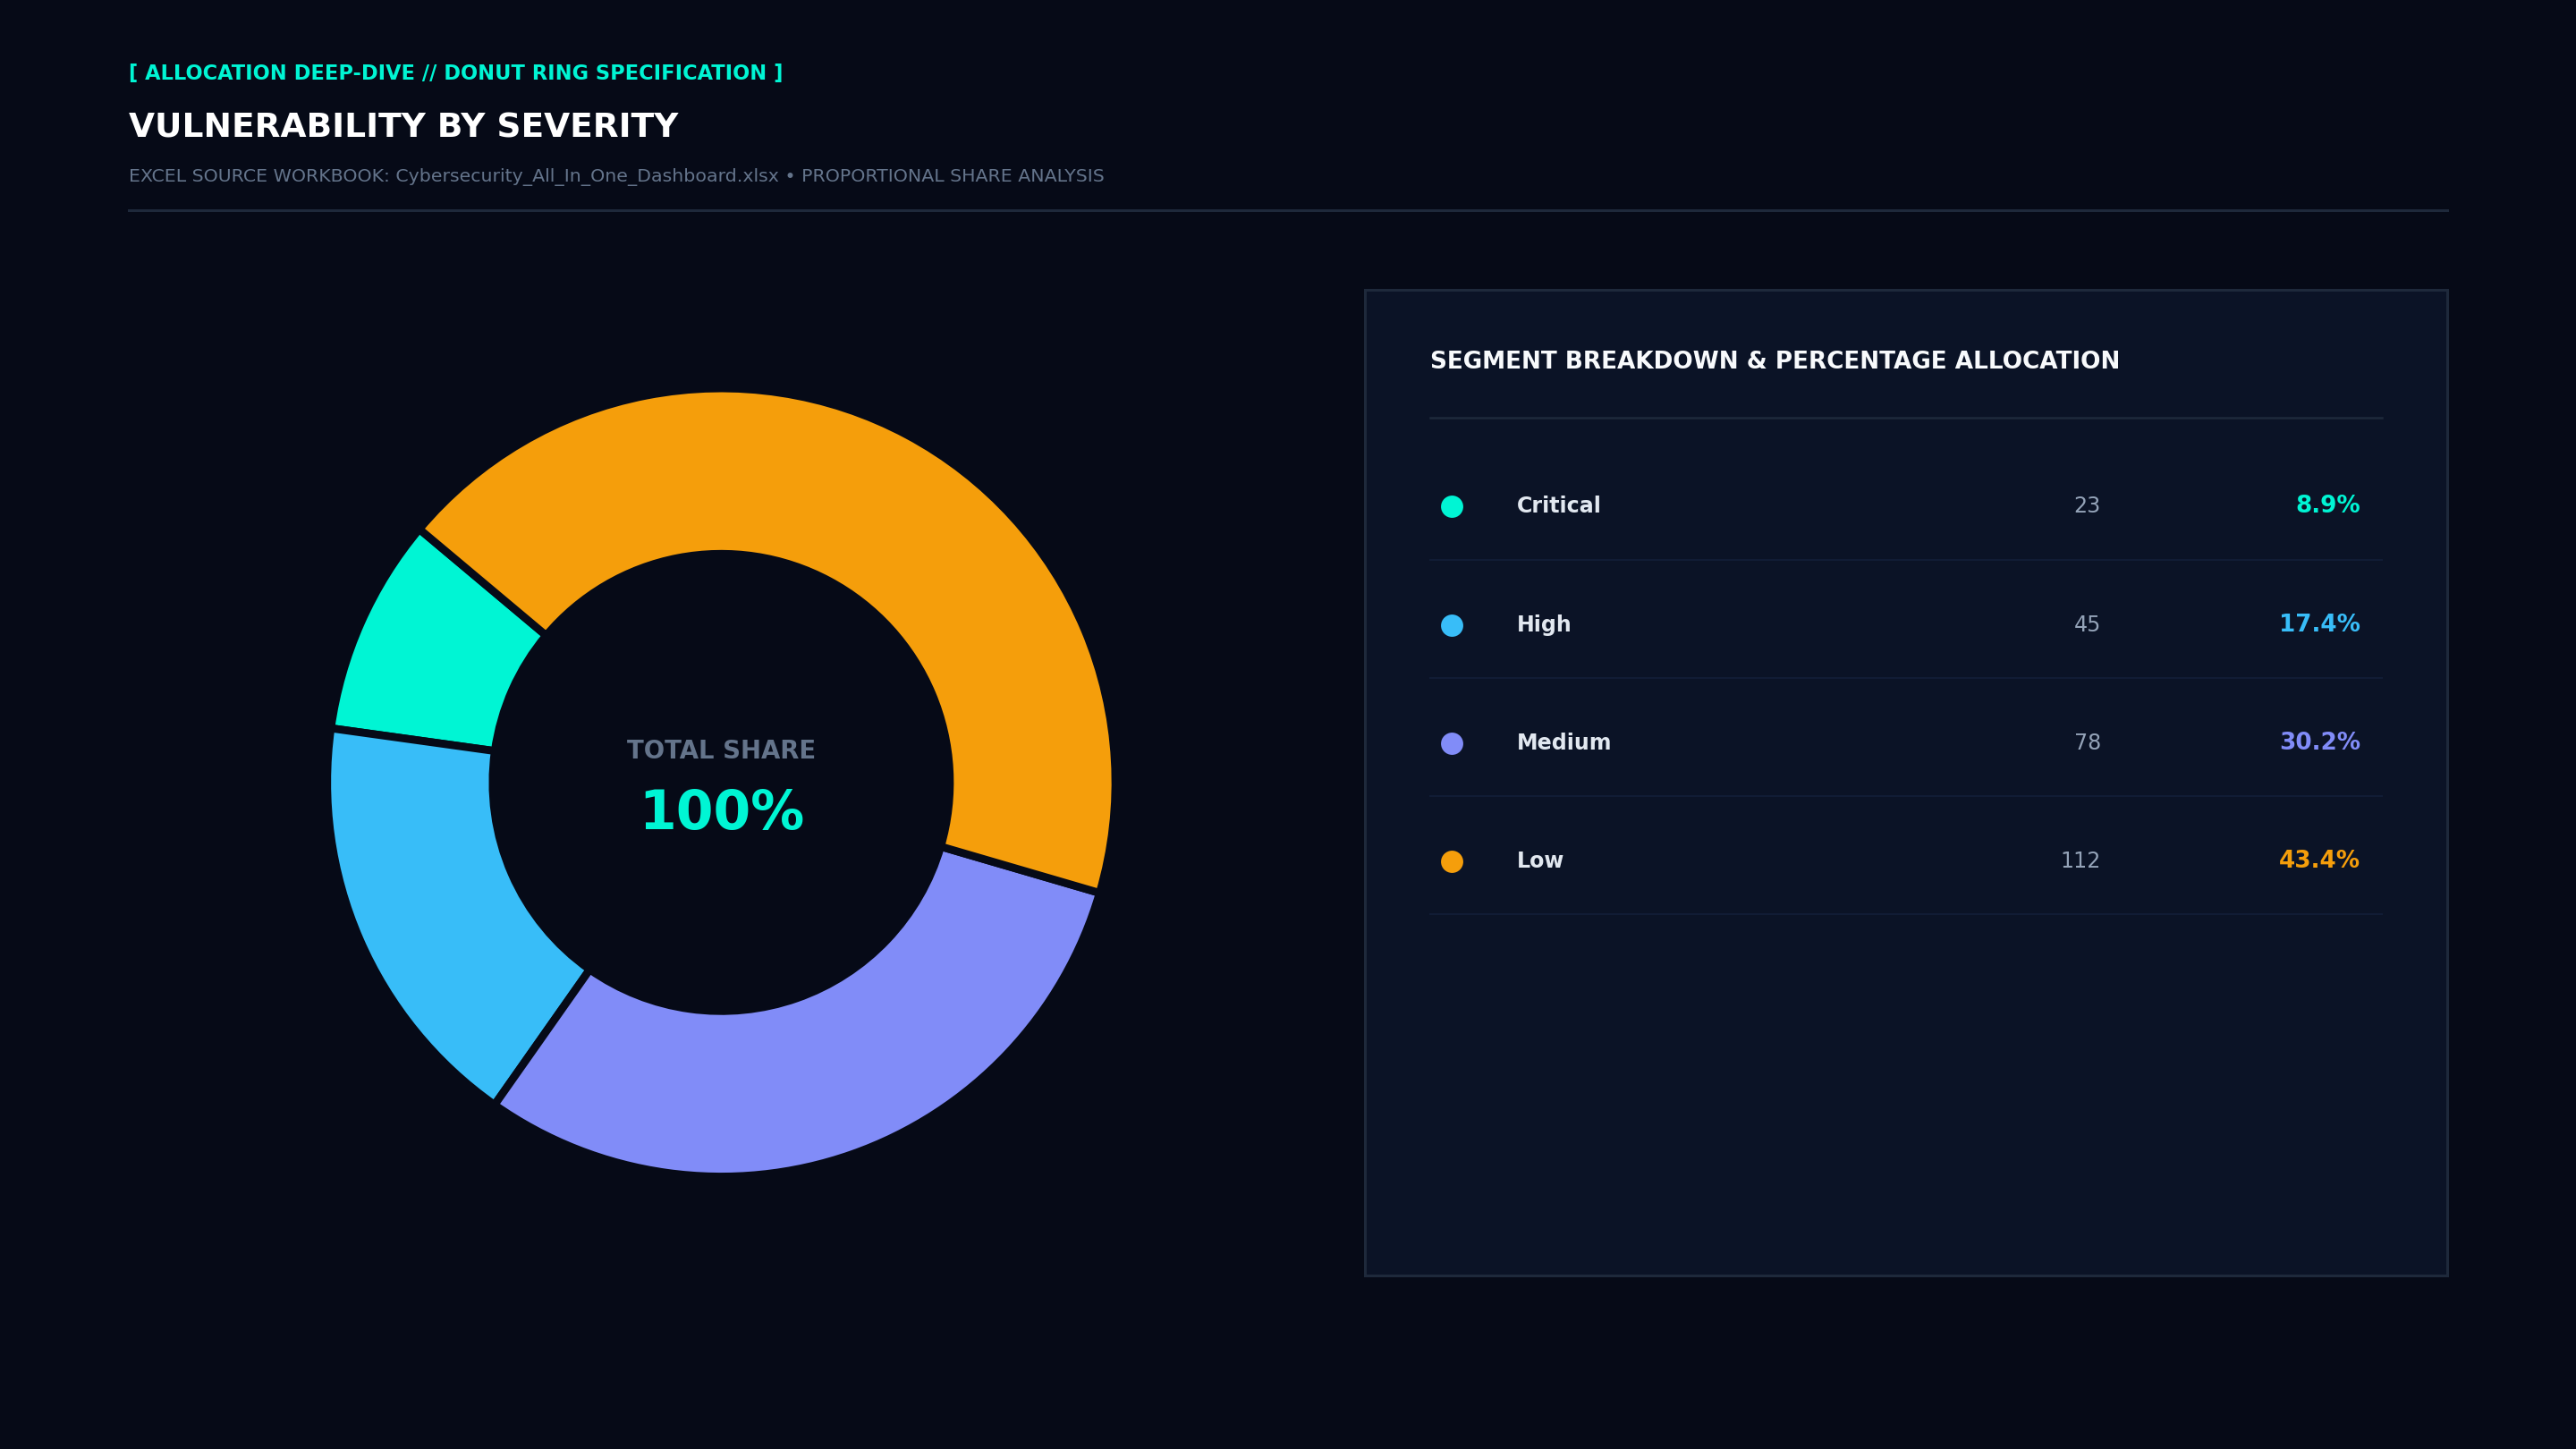Click the Excel source workbook subtitle
The height and width of the screenshot is (1449, 2576).
(x=616, y=176)
